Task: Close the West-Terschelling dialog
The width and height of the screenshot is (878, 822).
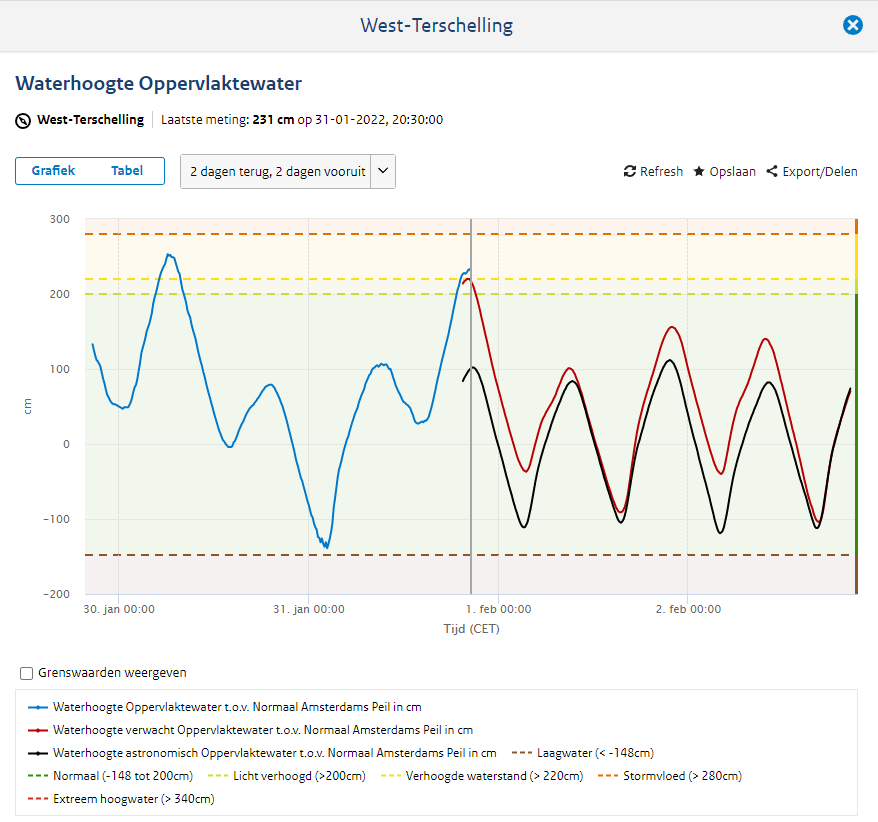Action: click(852, 25)
